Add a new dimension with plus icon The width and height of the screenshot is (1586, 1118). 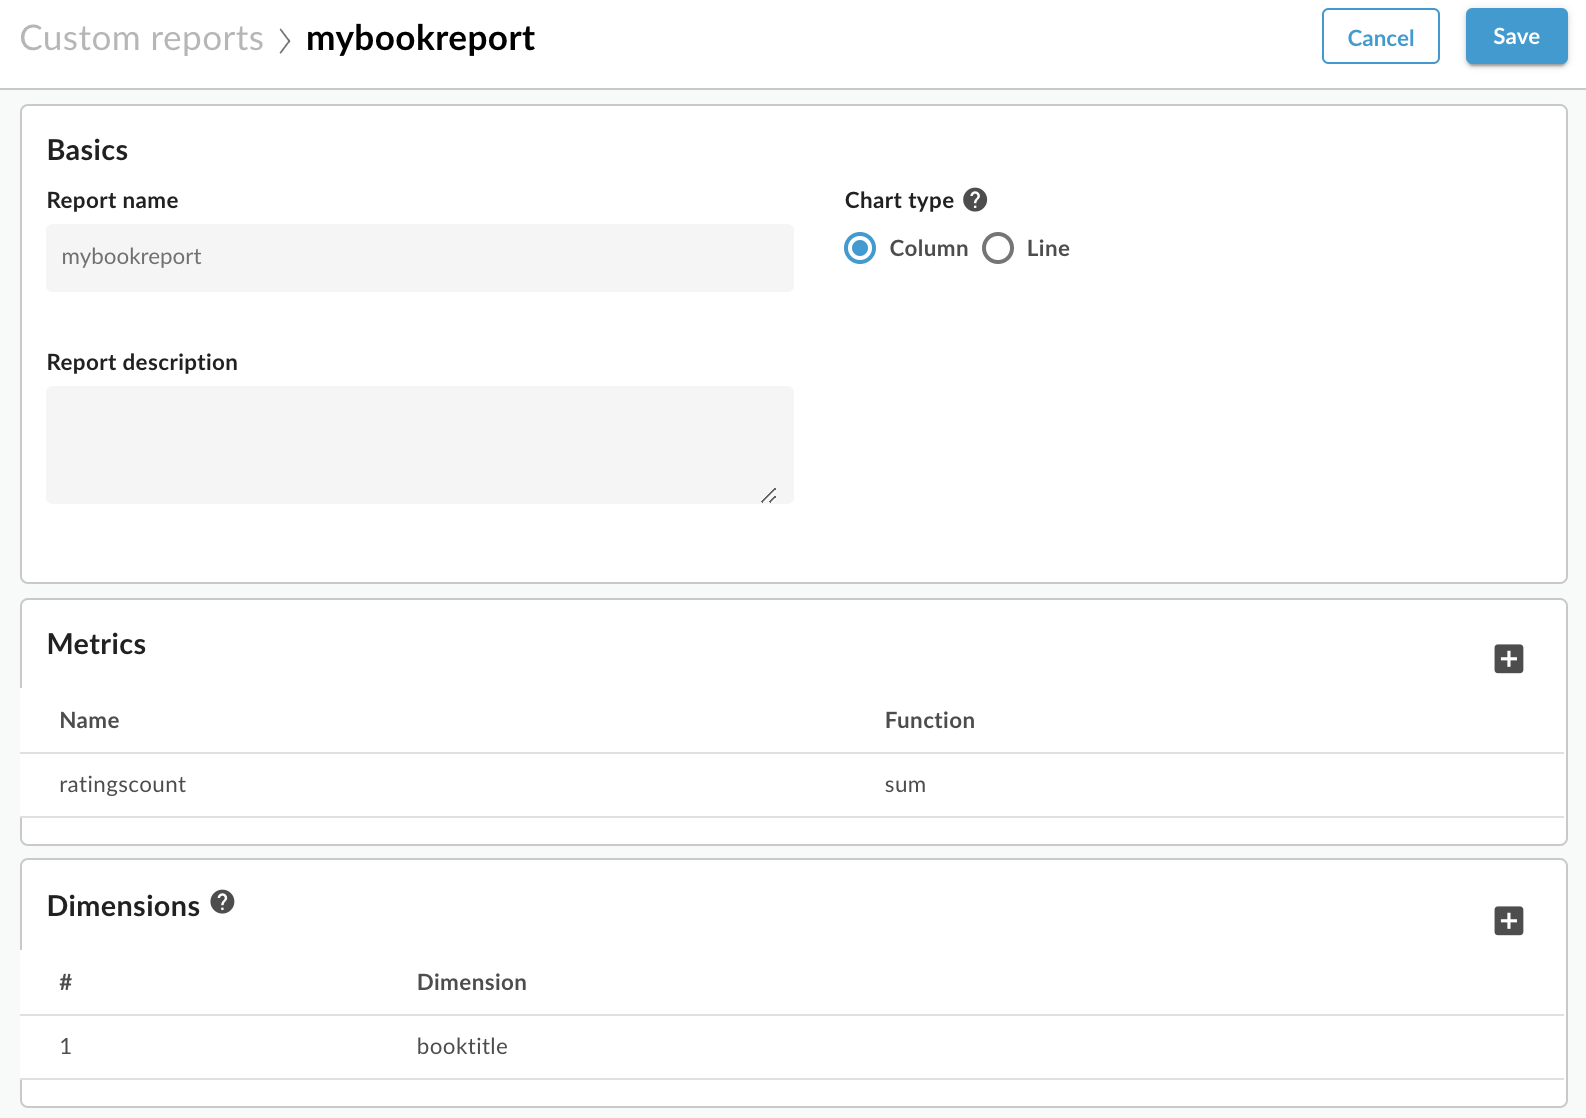1508,921
